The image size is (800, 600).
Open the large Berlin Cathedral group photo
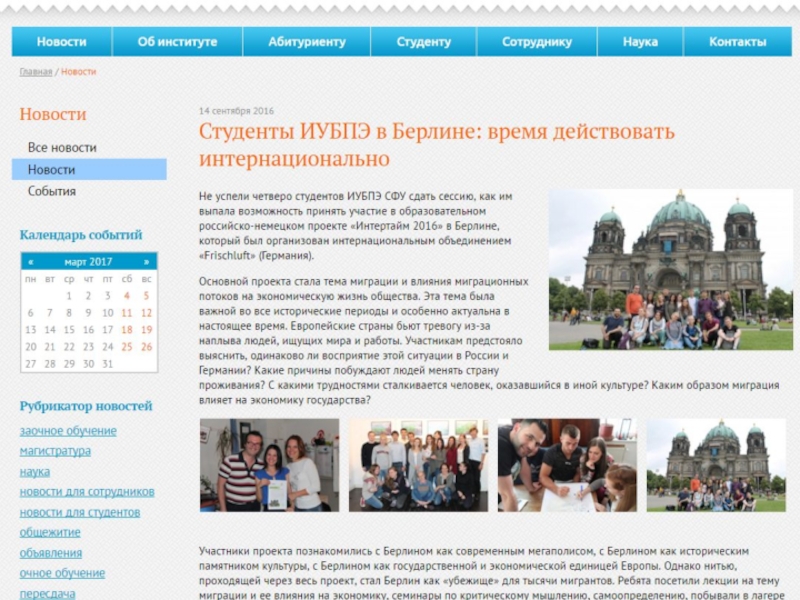[670, 268]
